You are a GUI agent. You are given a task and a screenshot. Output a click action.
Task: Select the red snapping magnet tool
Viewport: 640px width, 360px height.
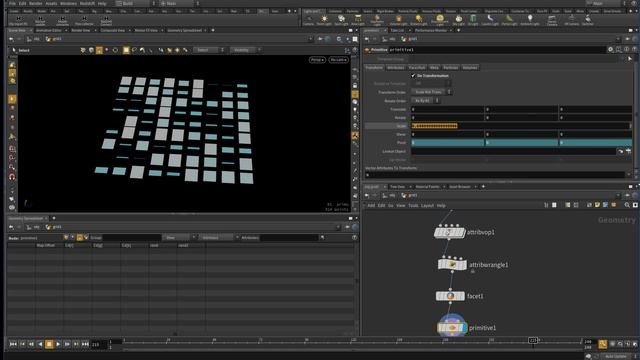[x=12, y=177]
